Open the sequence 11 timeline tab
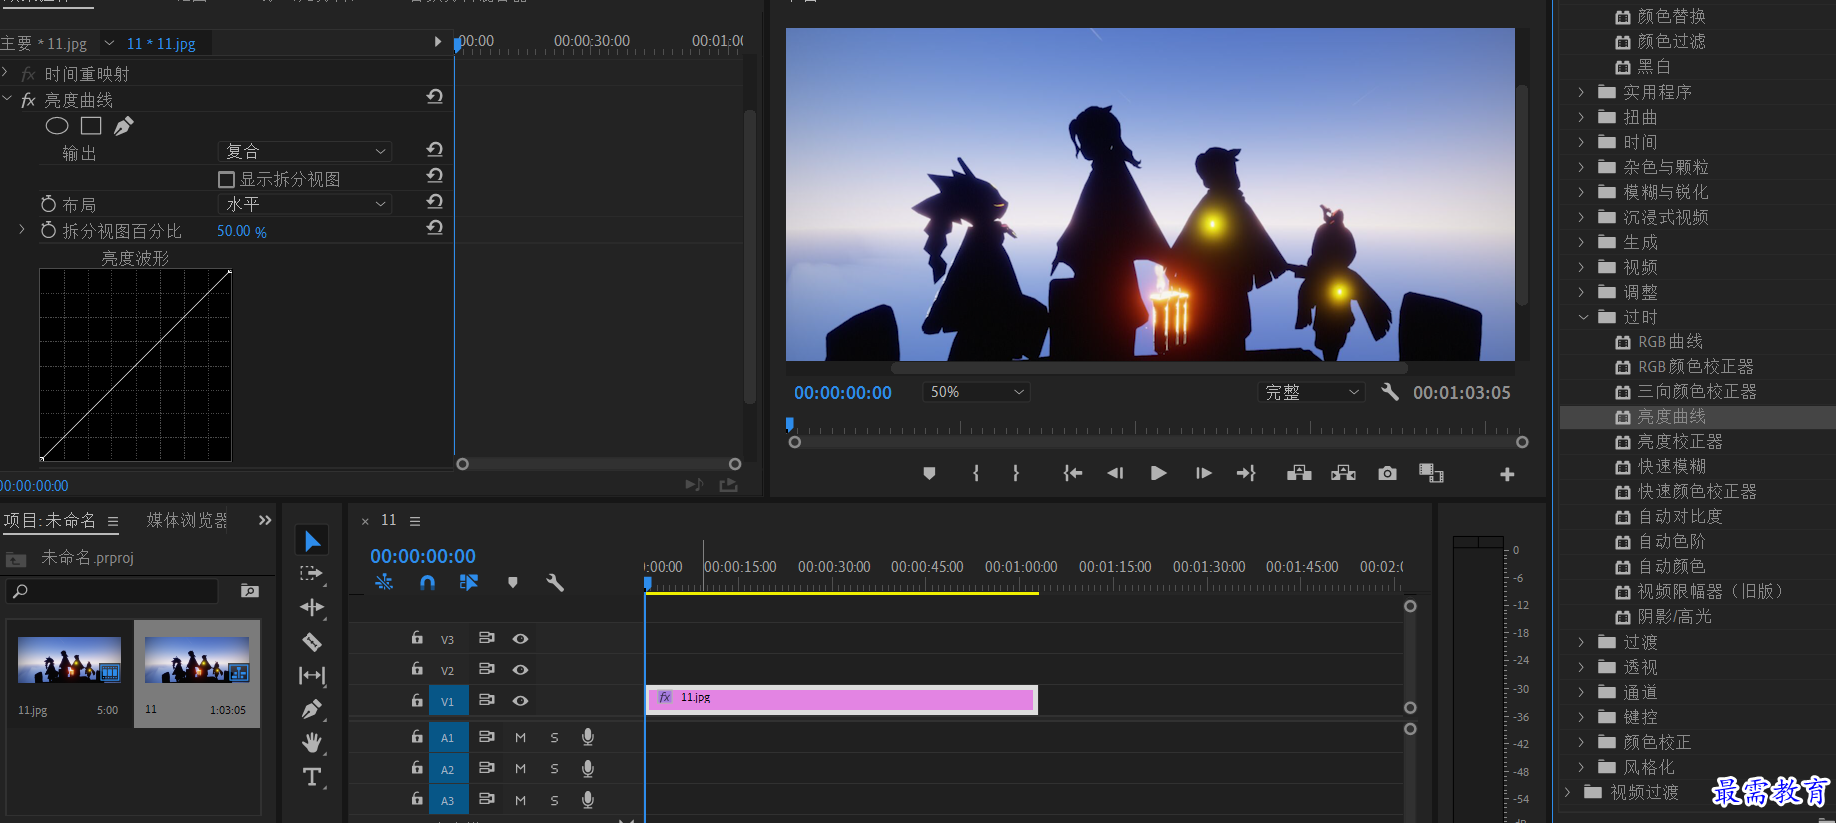Image resolution: width=1836 pixels, height=823 pixels. [389, 520]
